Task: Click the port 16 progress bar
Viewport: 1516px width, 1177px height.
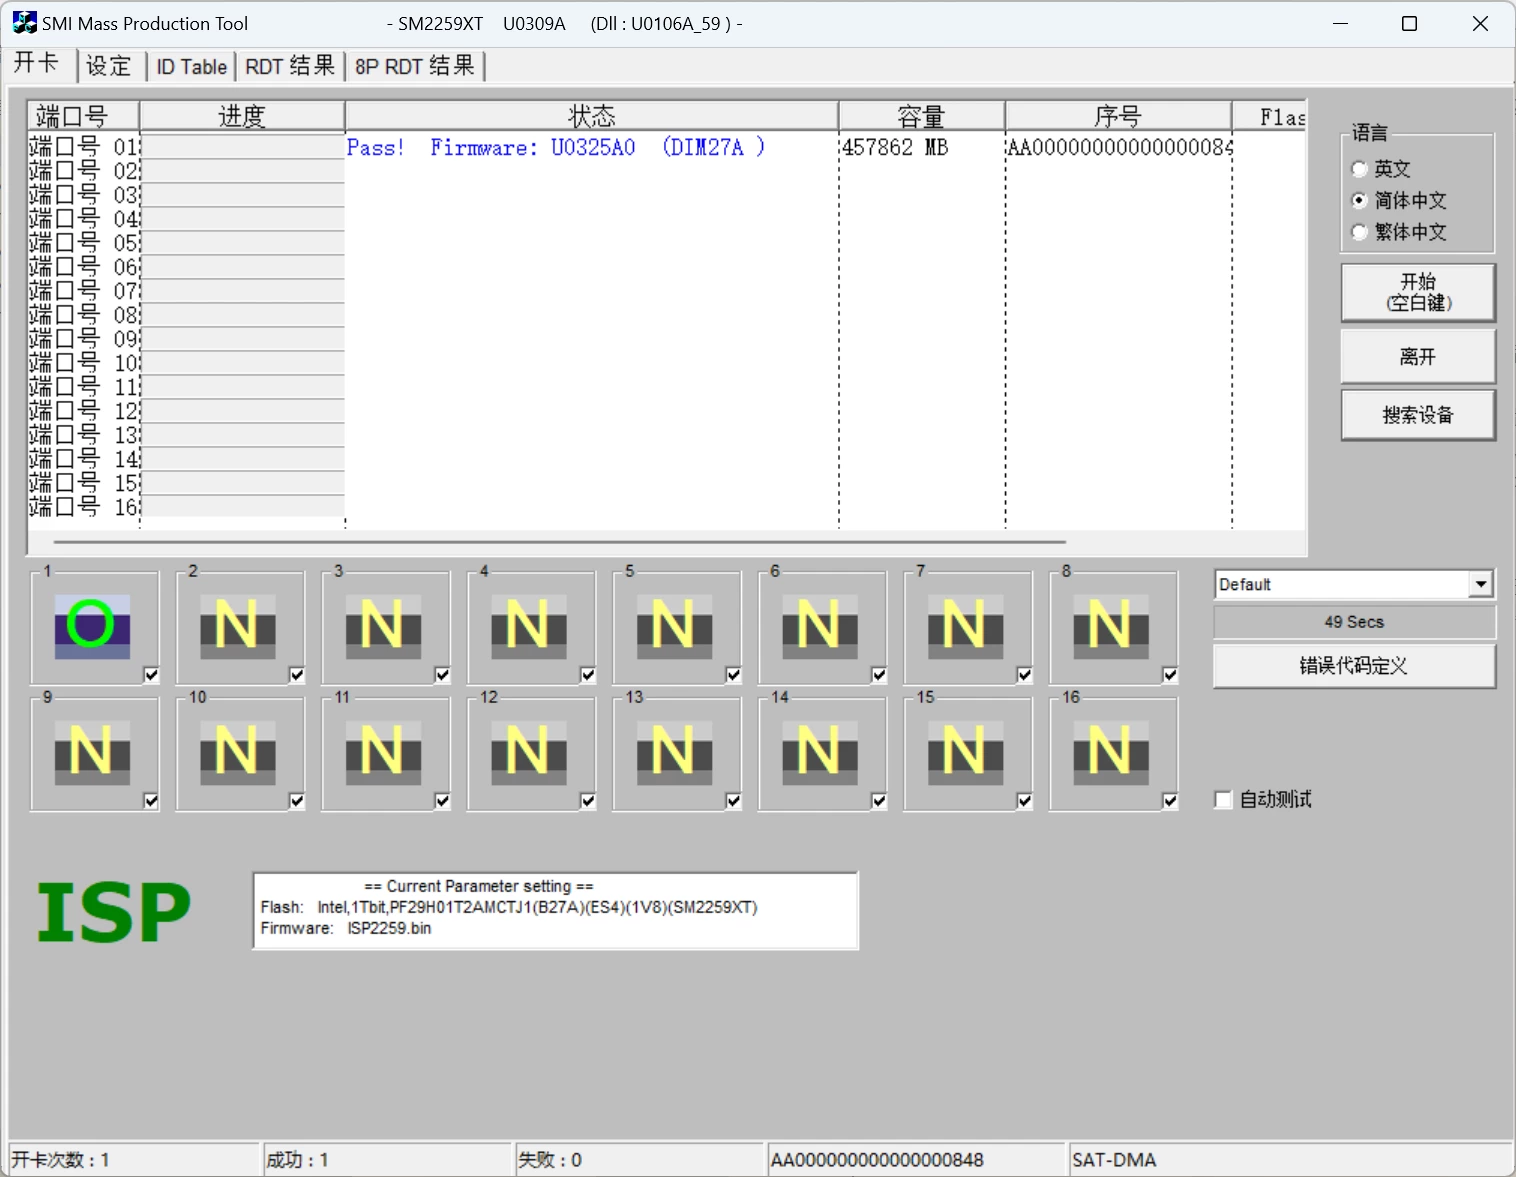Action: tap(243, 507)
